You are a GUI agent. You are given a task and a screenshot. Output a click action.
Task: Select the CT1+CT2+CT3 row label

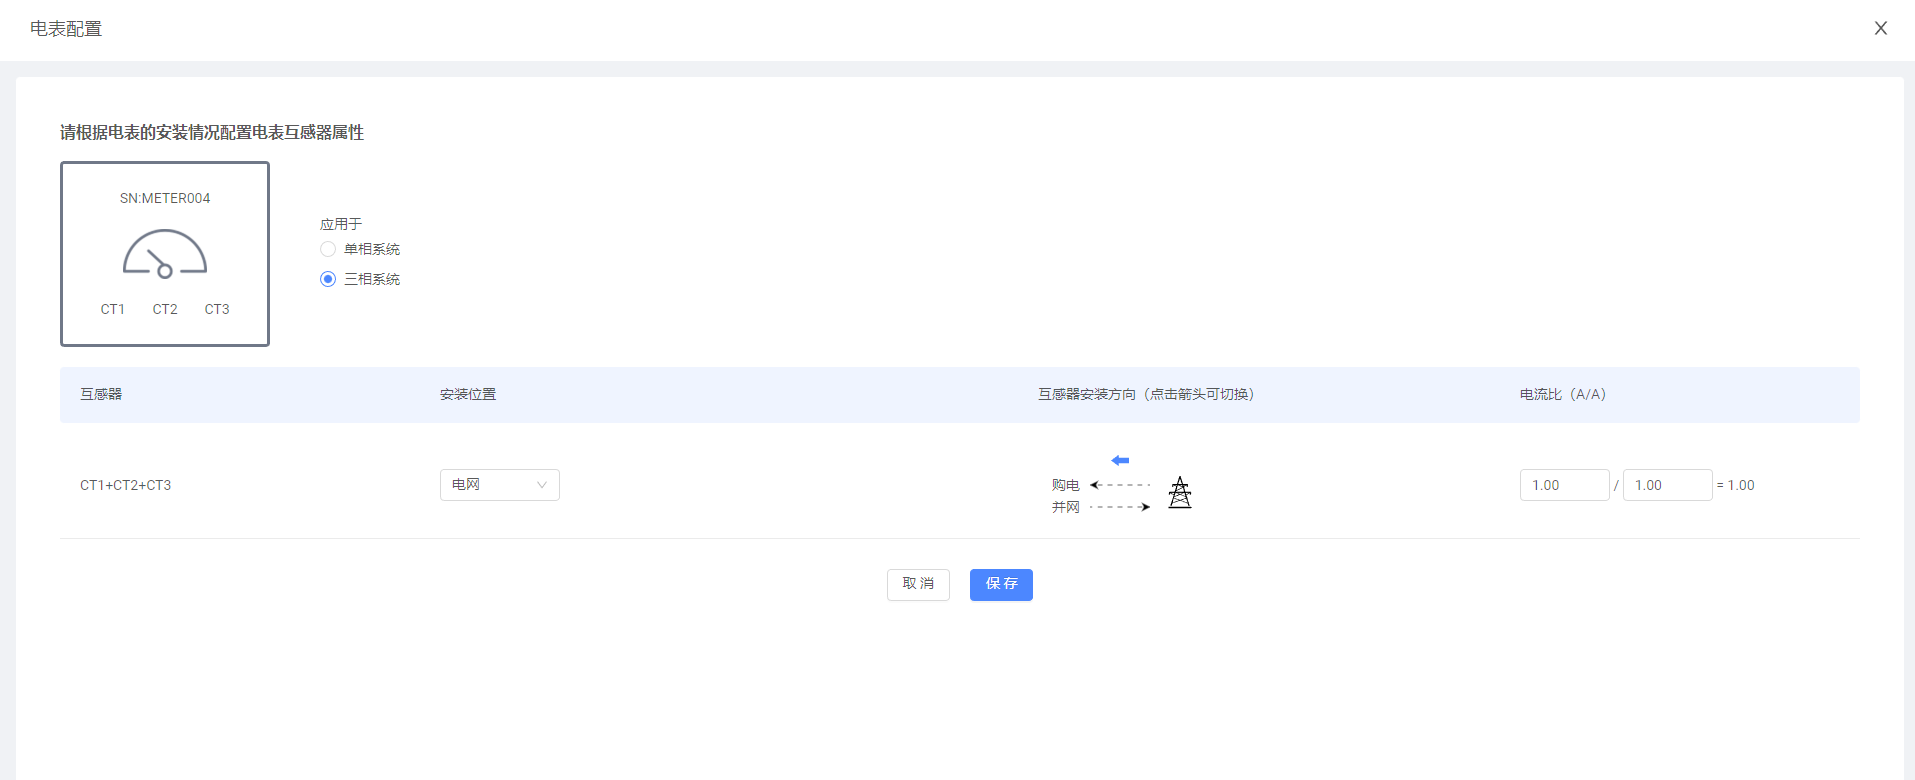coord(126,485)
